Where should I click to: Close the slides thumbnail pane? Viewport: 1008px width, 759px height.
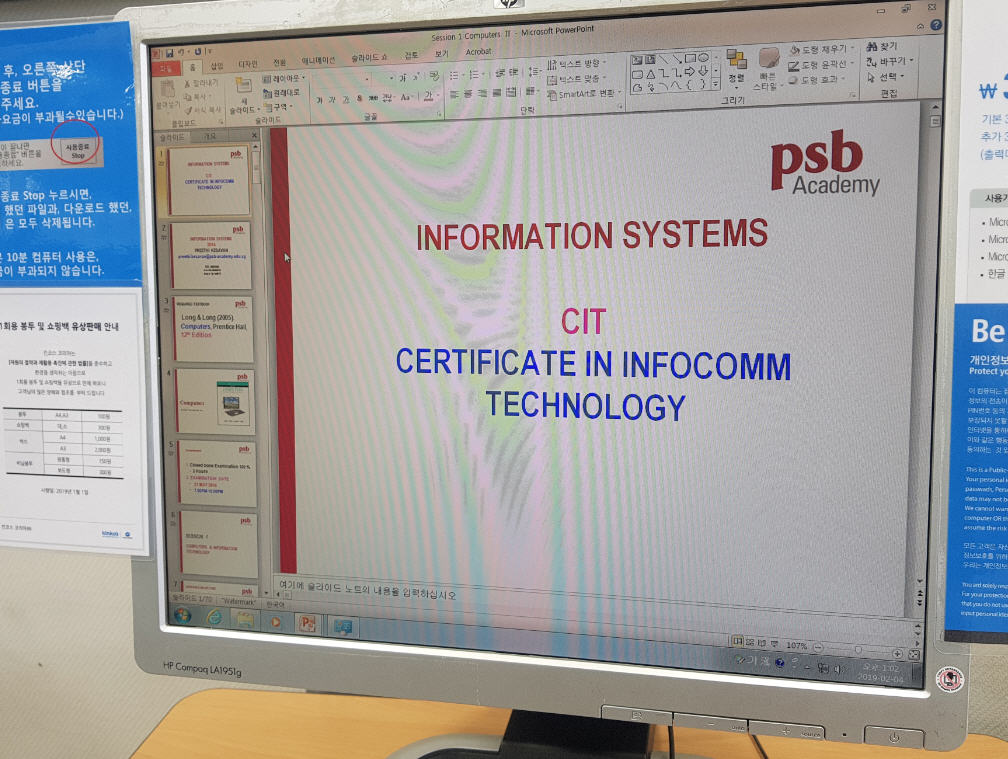point(254,135)
